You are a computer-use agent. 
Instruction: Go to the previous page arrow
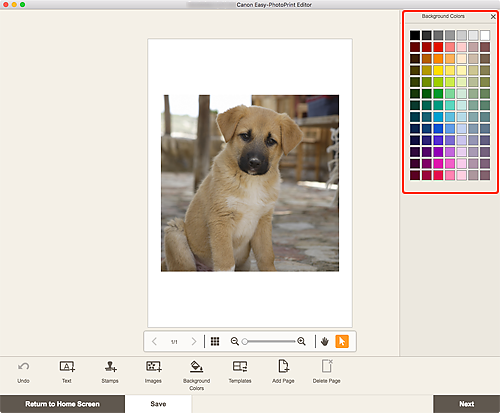(154, 341)
